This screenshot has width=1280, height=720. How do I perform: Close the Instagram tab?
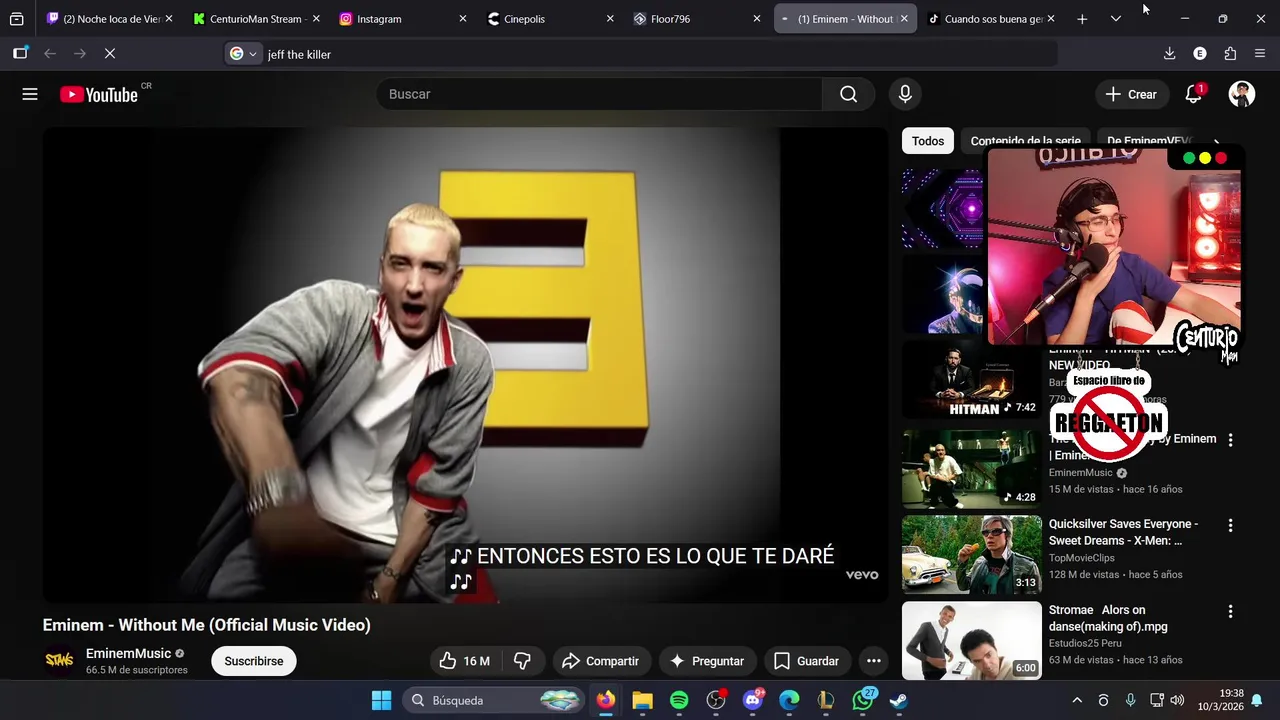click(x=462, y=19)
